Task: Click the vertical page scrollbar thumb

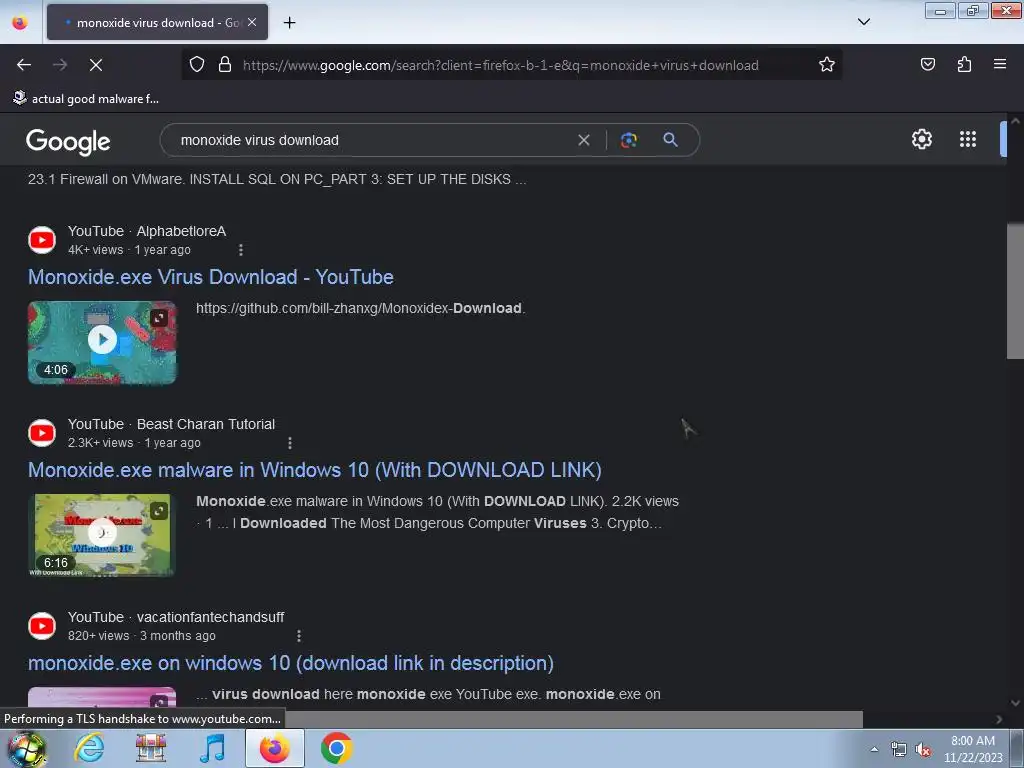Action: [x=1015, y=291]
